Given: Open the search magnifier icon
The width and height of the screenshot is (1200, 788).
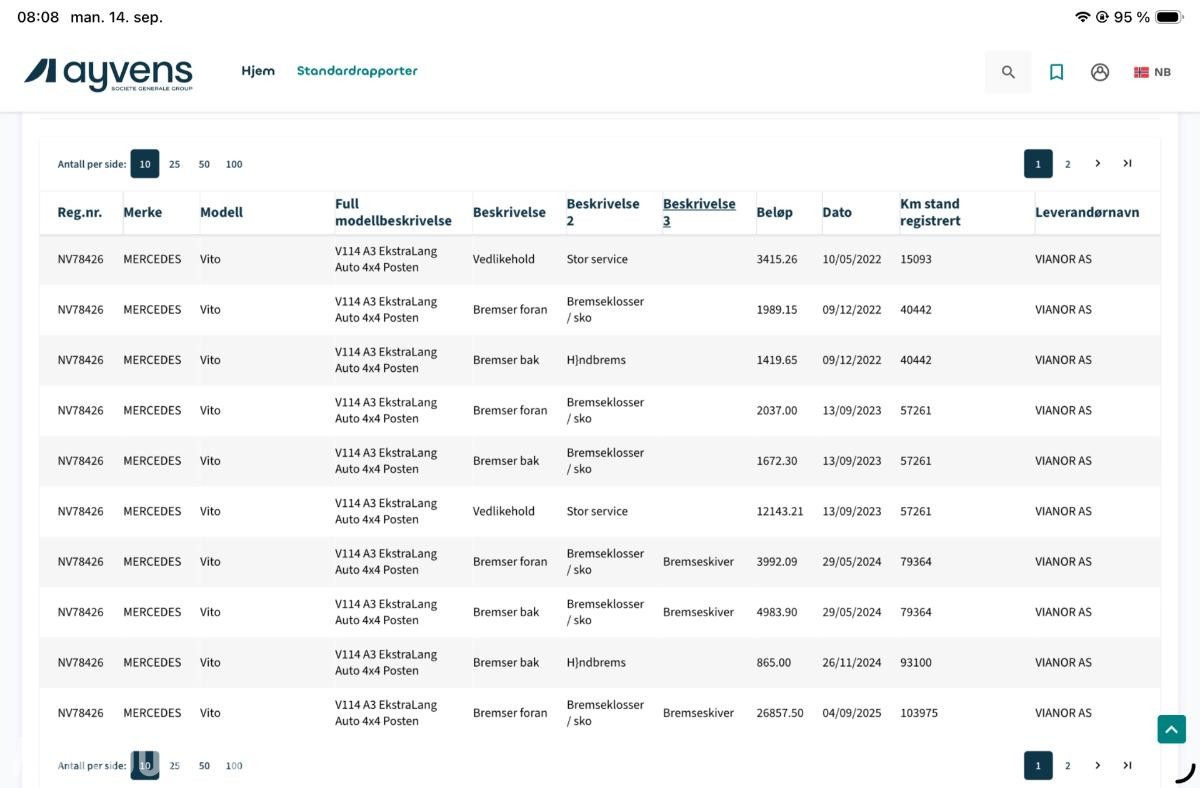Looking at the screenshot, I should (x=1008, y=72).
